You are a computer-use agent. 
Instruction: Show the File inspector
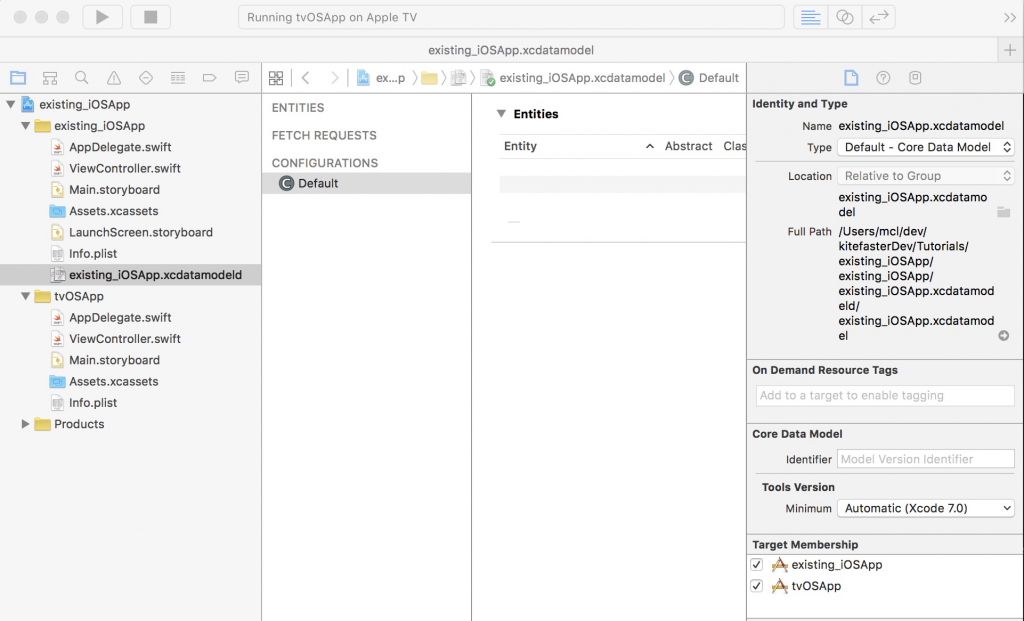[851, 78]
